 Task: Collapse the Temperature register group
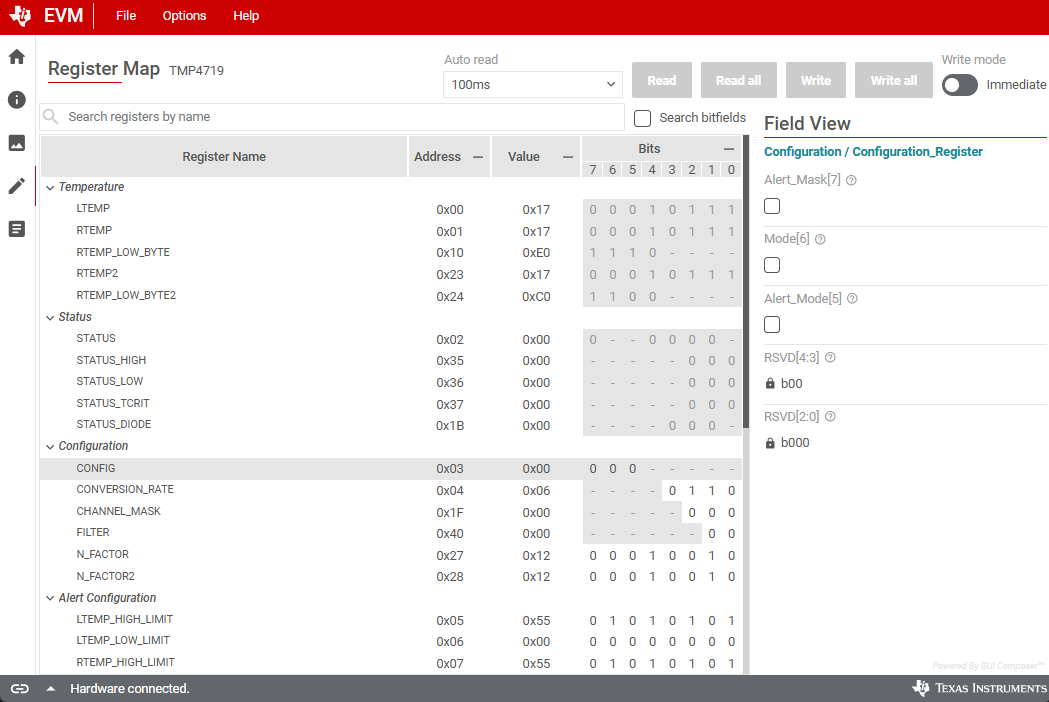50,187
